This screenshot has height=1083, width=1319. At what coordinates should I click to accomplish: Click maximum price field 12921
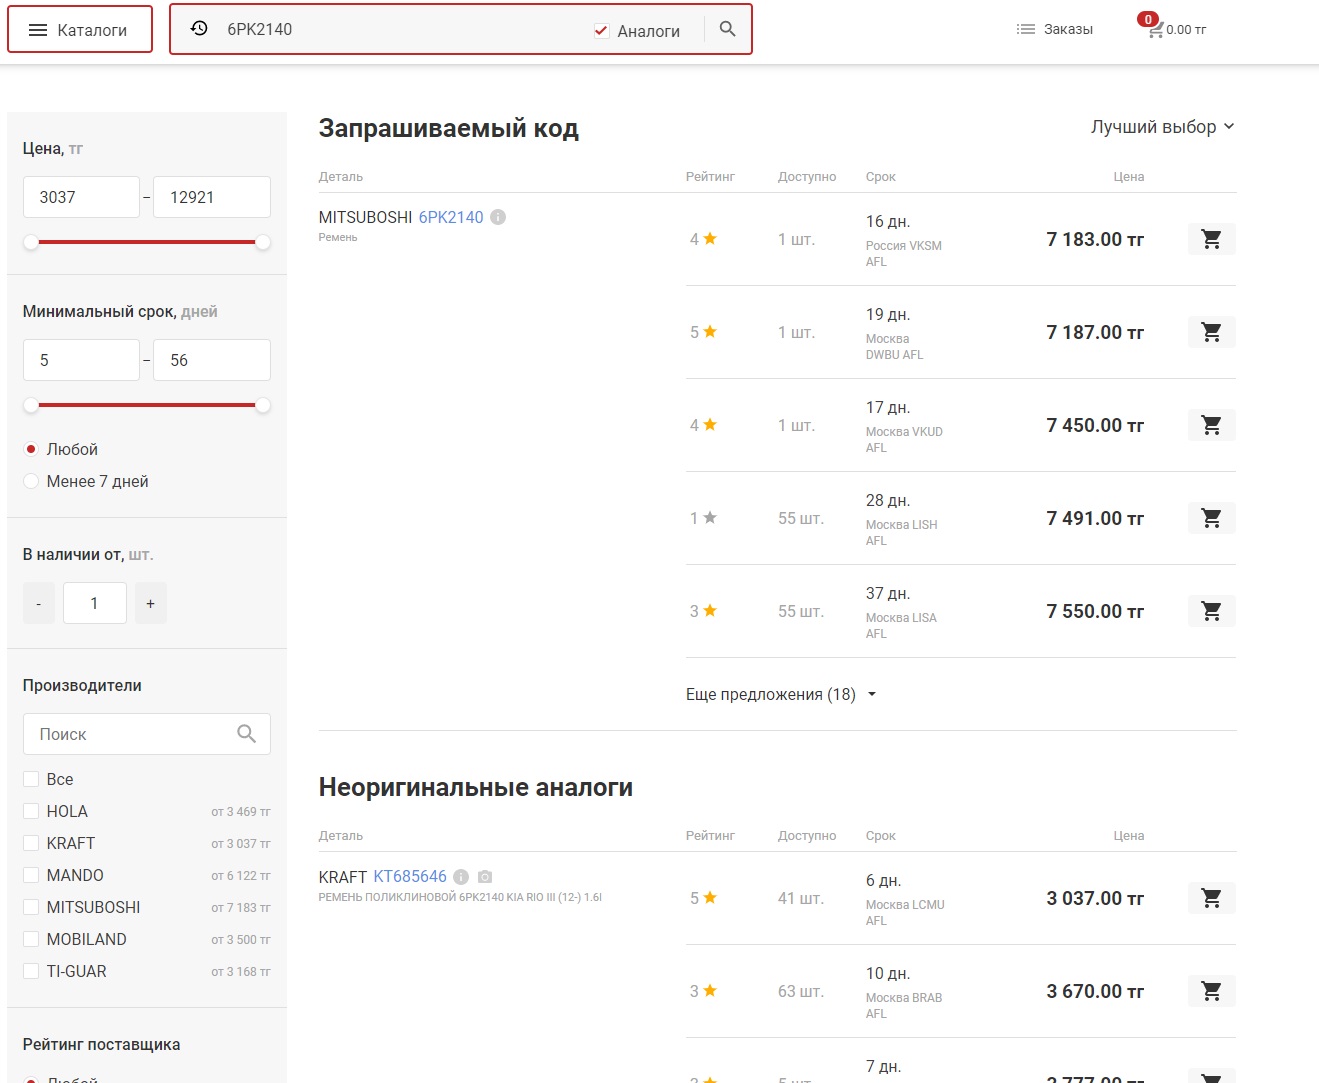[x=212, y=197]
